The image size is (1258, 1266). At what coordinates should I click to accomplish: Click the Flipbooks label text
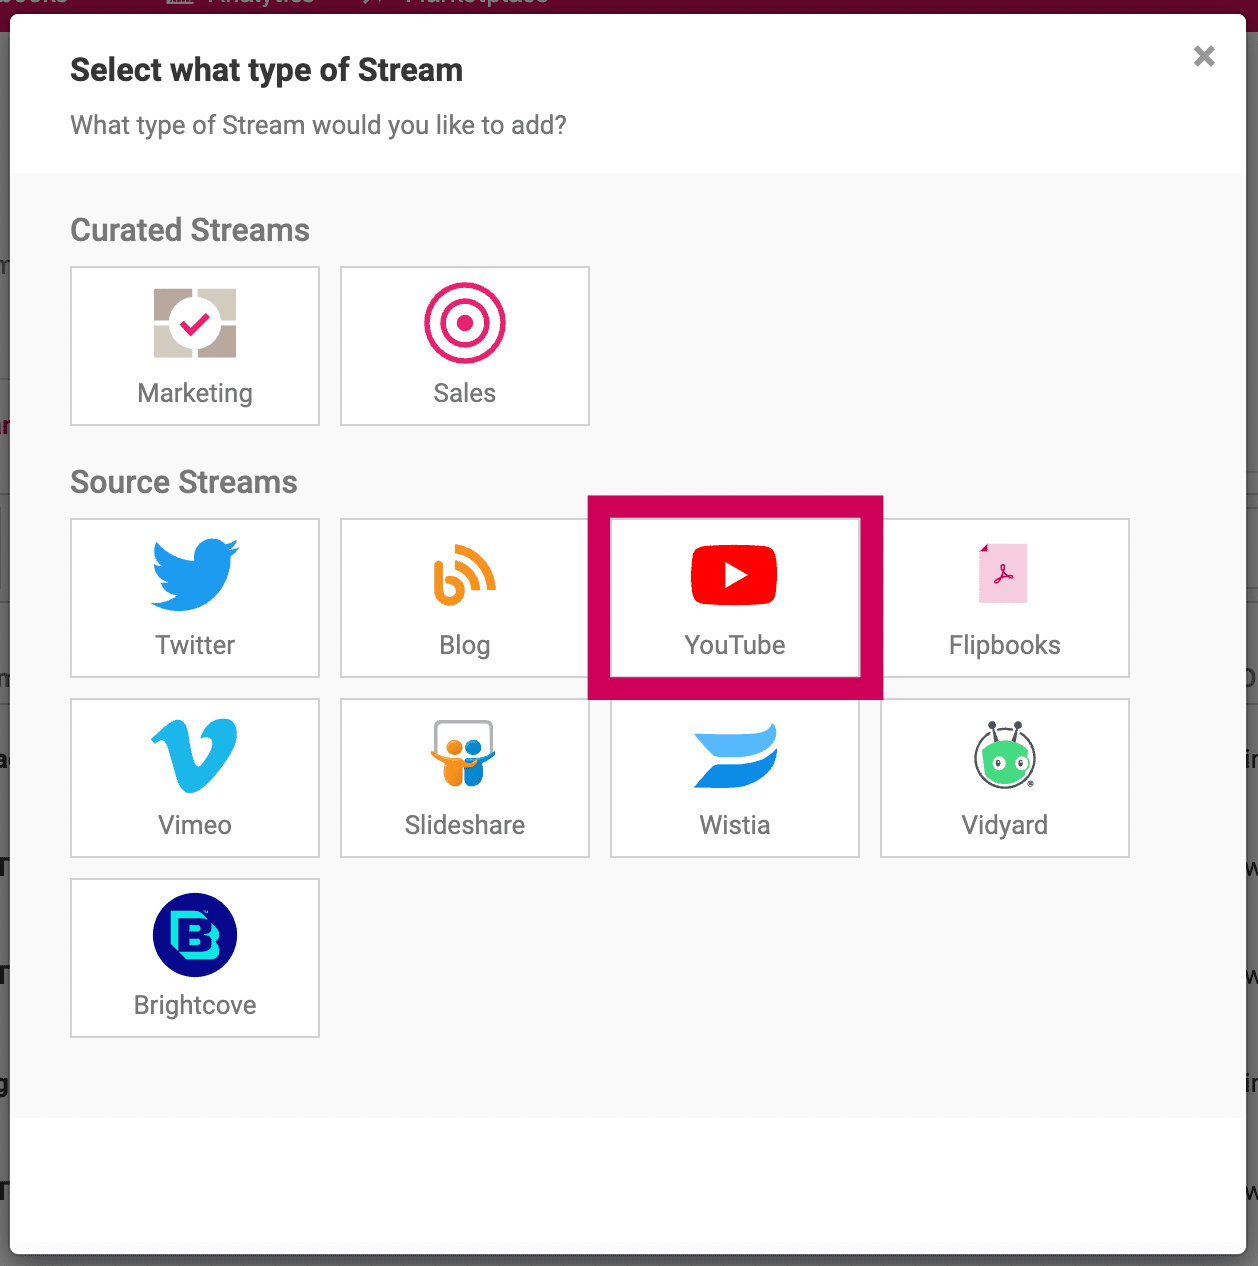[1005, 645]
